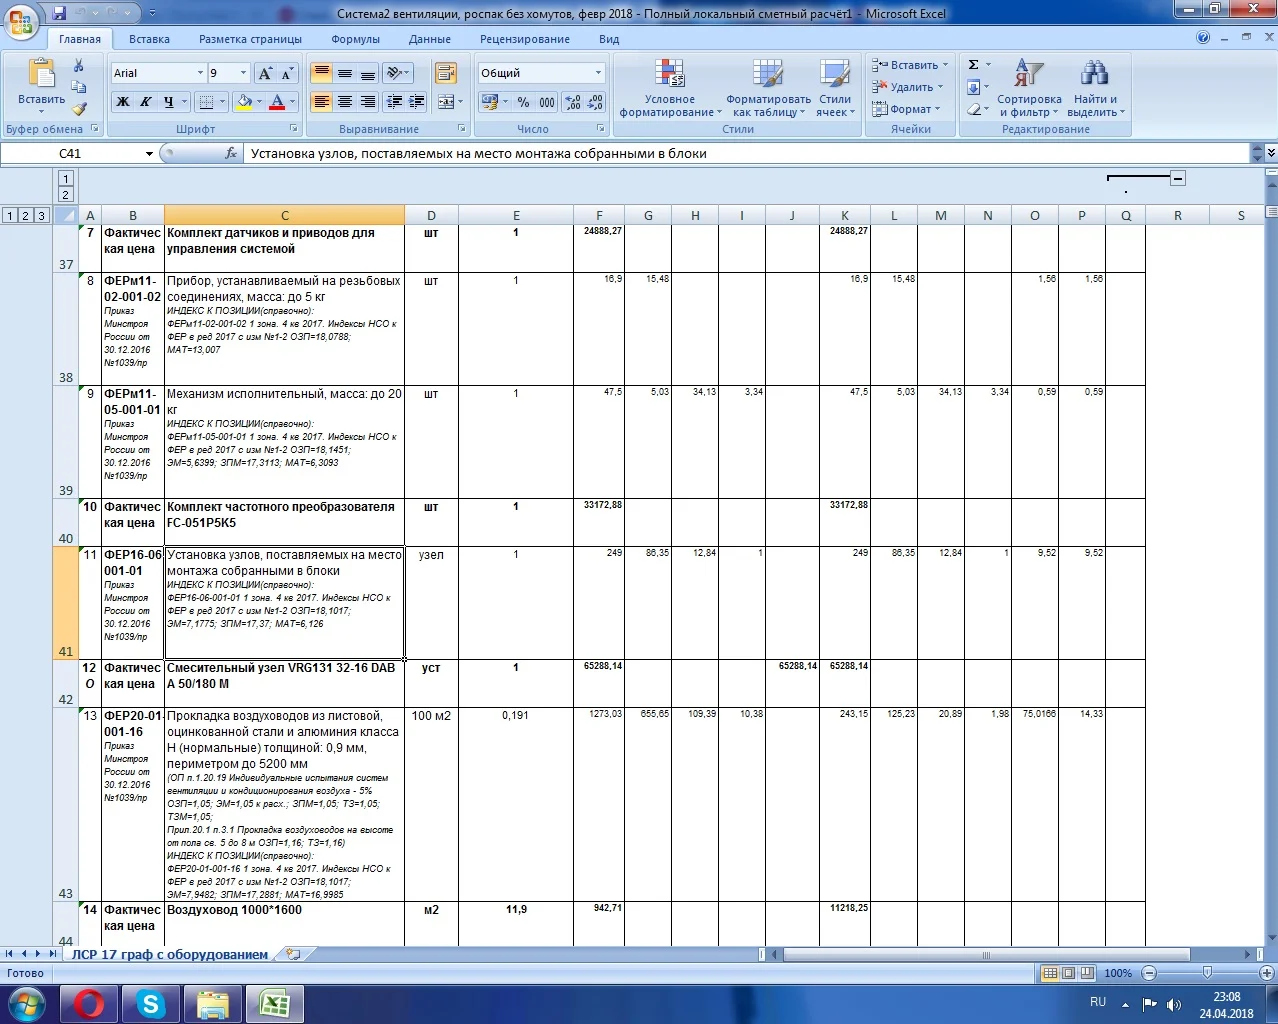Viewport: 1278px width, 1024px height.
Task: Open the Arial font name dropdown
Action: (x=198, y=73)
